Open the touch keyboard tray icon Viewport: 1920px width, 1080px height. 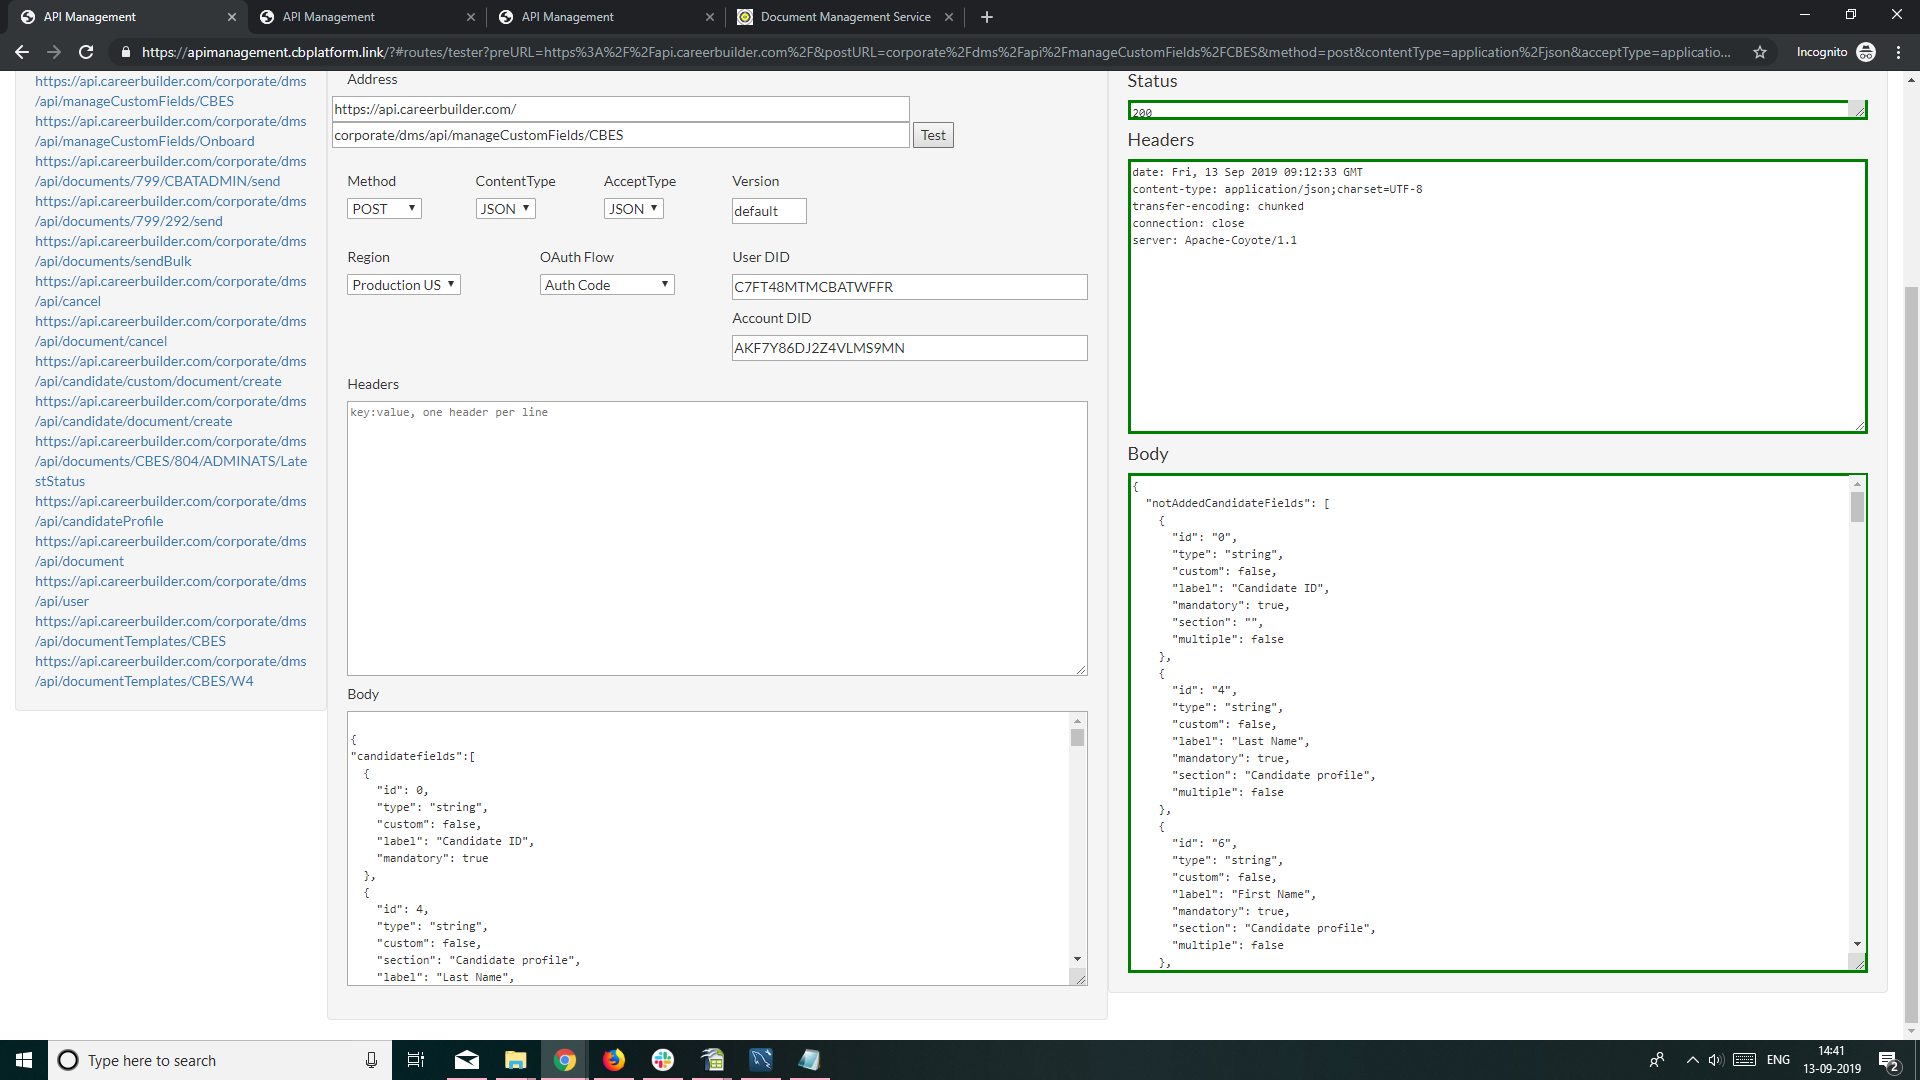tap(1745, 1060)
